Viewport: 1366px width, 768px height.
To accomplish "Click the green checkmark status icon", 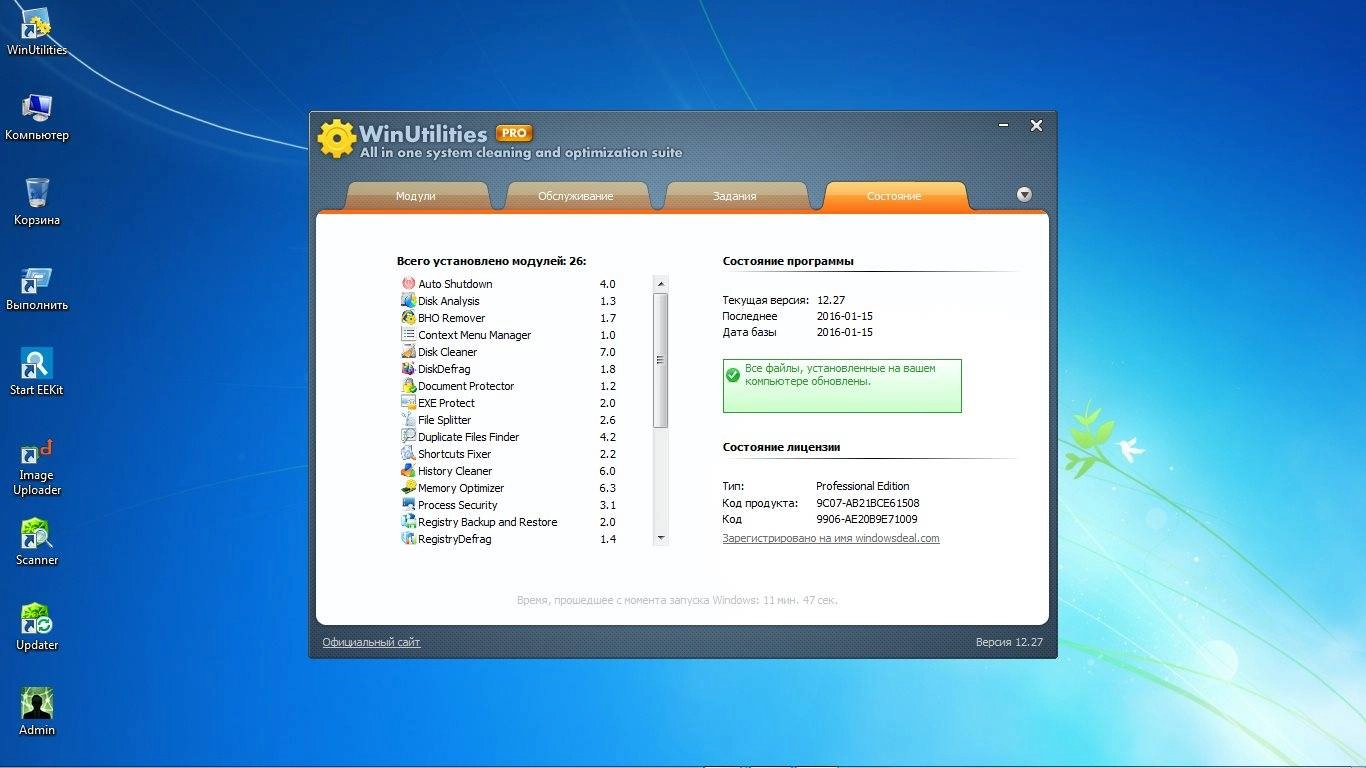I will (x=733, y=374).
